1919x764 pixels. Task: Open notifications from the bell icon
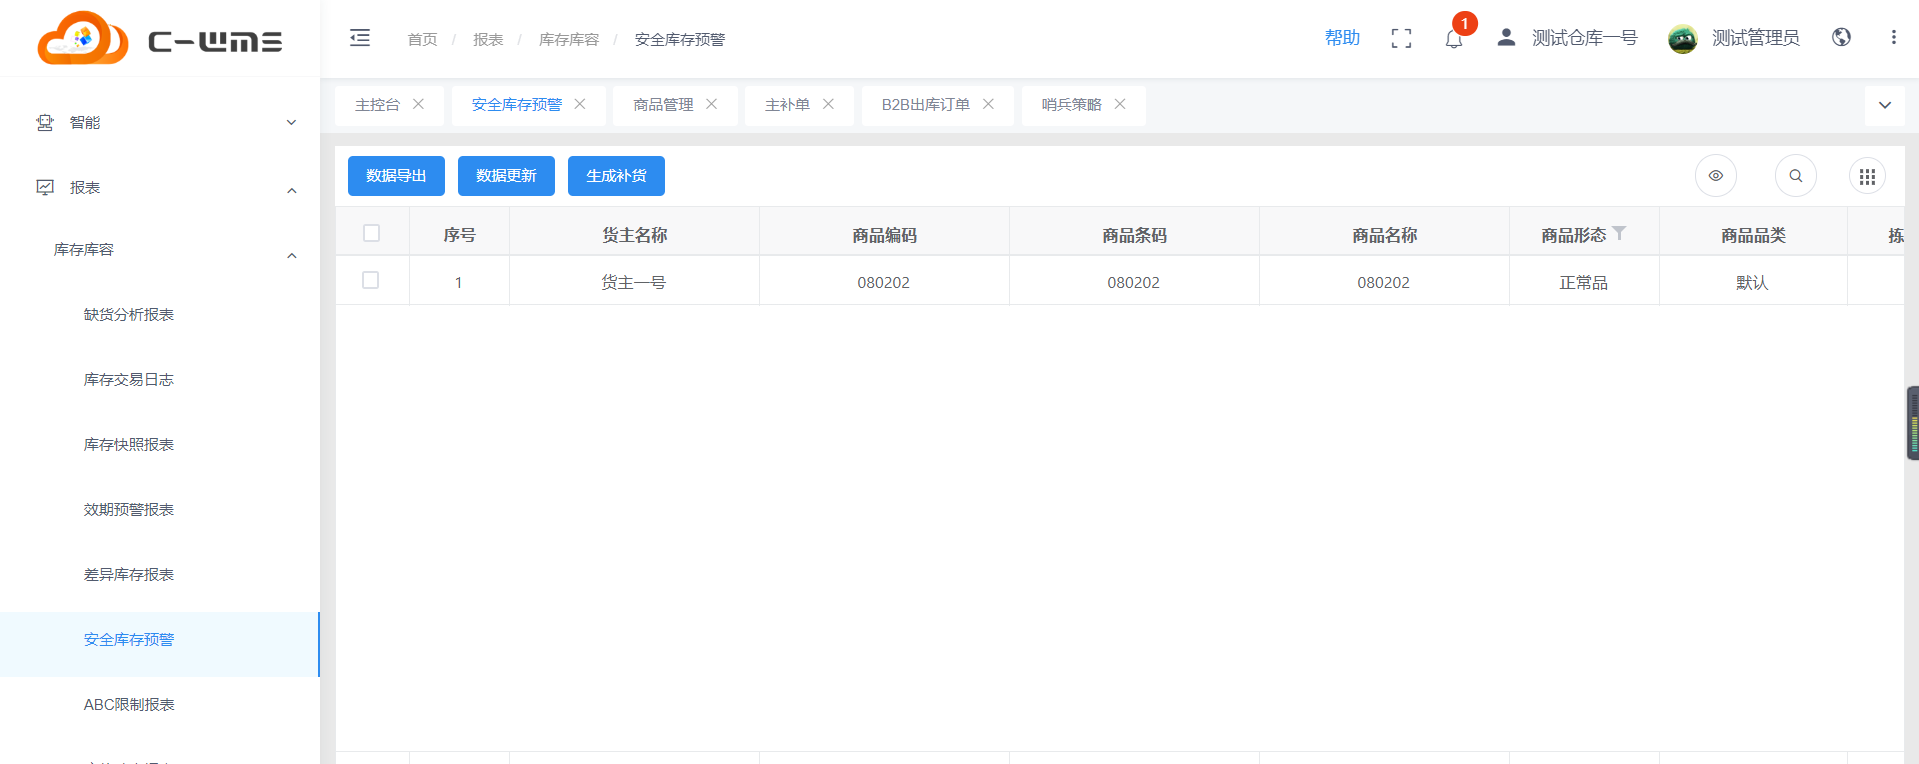[1454, 39]
